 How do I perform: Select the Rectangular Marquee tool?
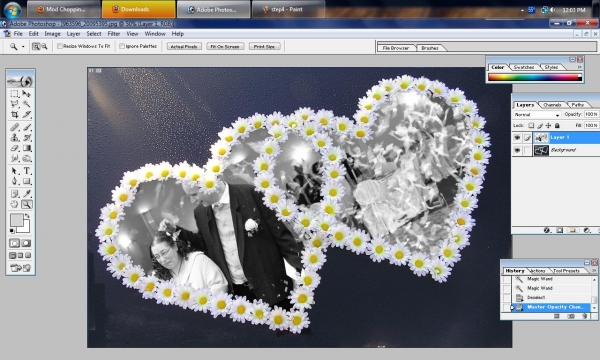[x=15, y=94]
